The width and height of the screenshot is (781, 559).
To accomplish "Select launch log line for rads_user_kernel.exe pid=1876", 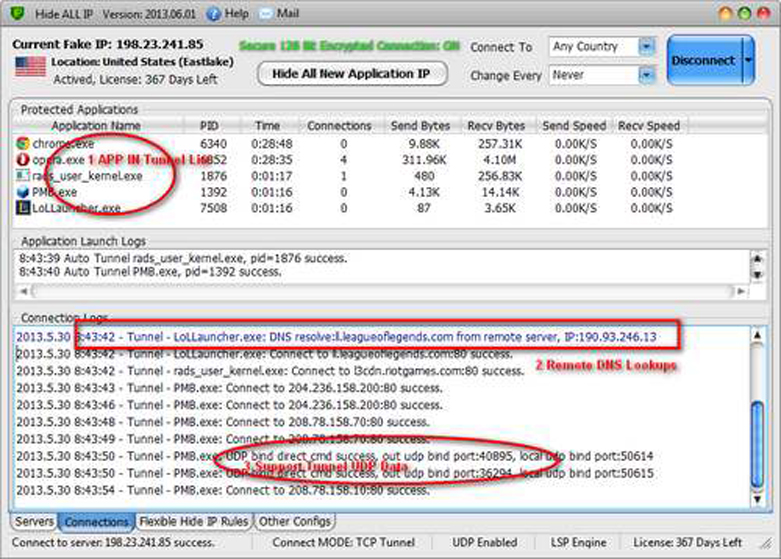I will click(183, 259).
